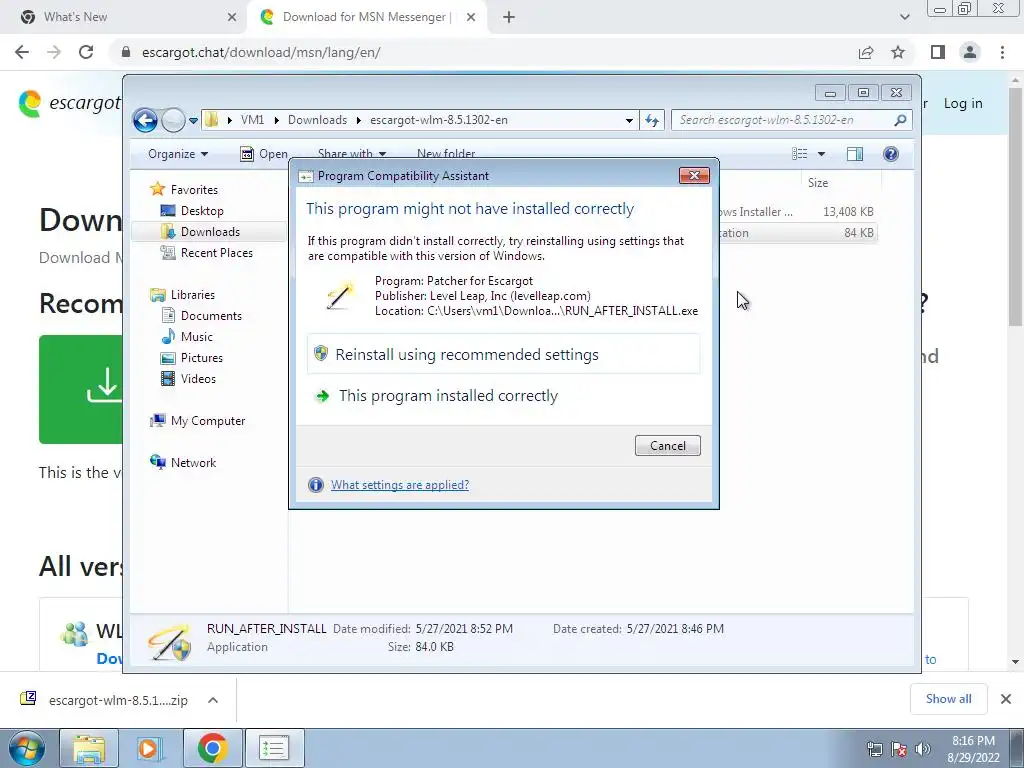Expand the address bar history dropdown
The width and height of the screenshot is (1024, 768).
629,120
